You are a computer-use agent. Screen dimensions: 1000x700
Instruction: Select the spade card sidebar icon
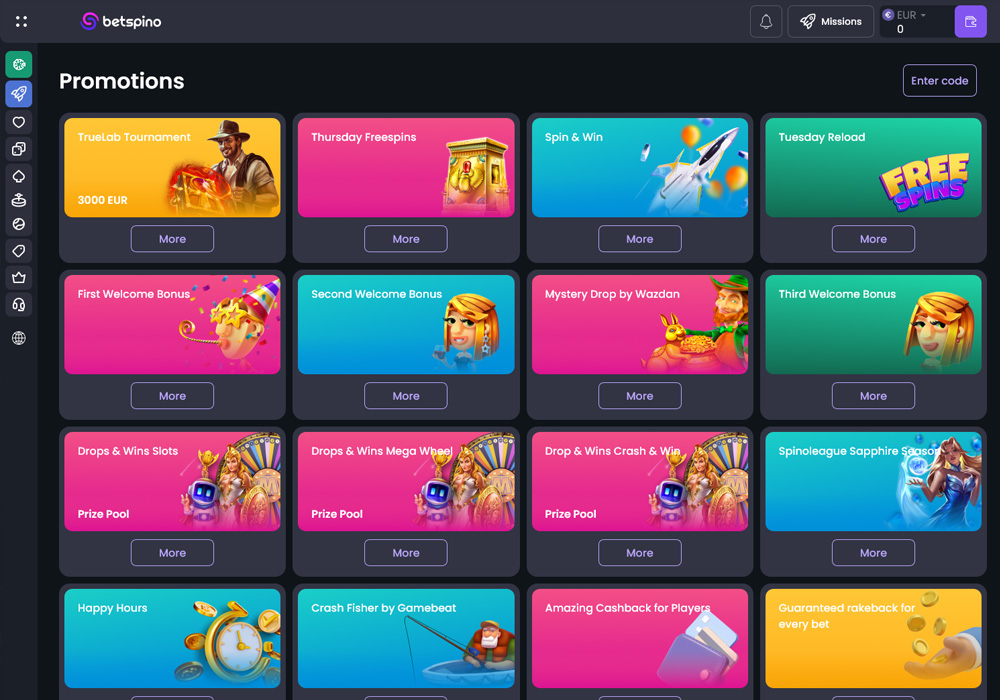coord(19,176)
